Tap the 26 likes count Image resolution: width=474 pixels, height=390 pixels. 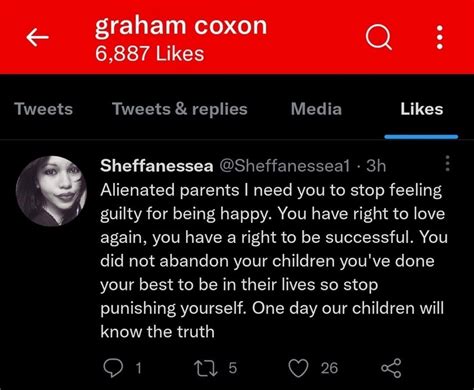tap(329, 368)
